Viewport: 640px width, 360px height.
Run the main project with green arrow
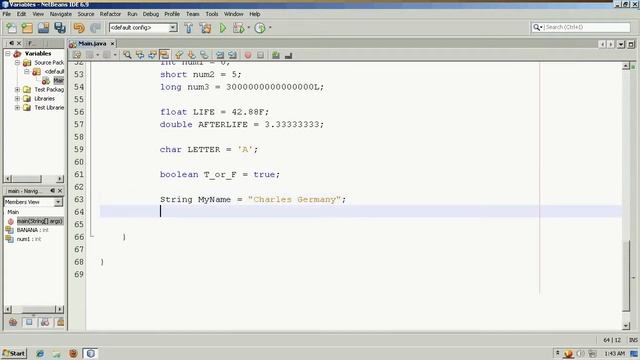(x=222, y=28)
